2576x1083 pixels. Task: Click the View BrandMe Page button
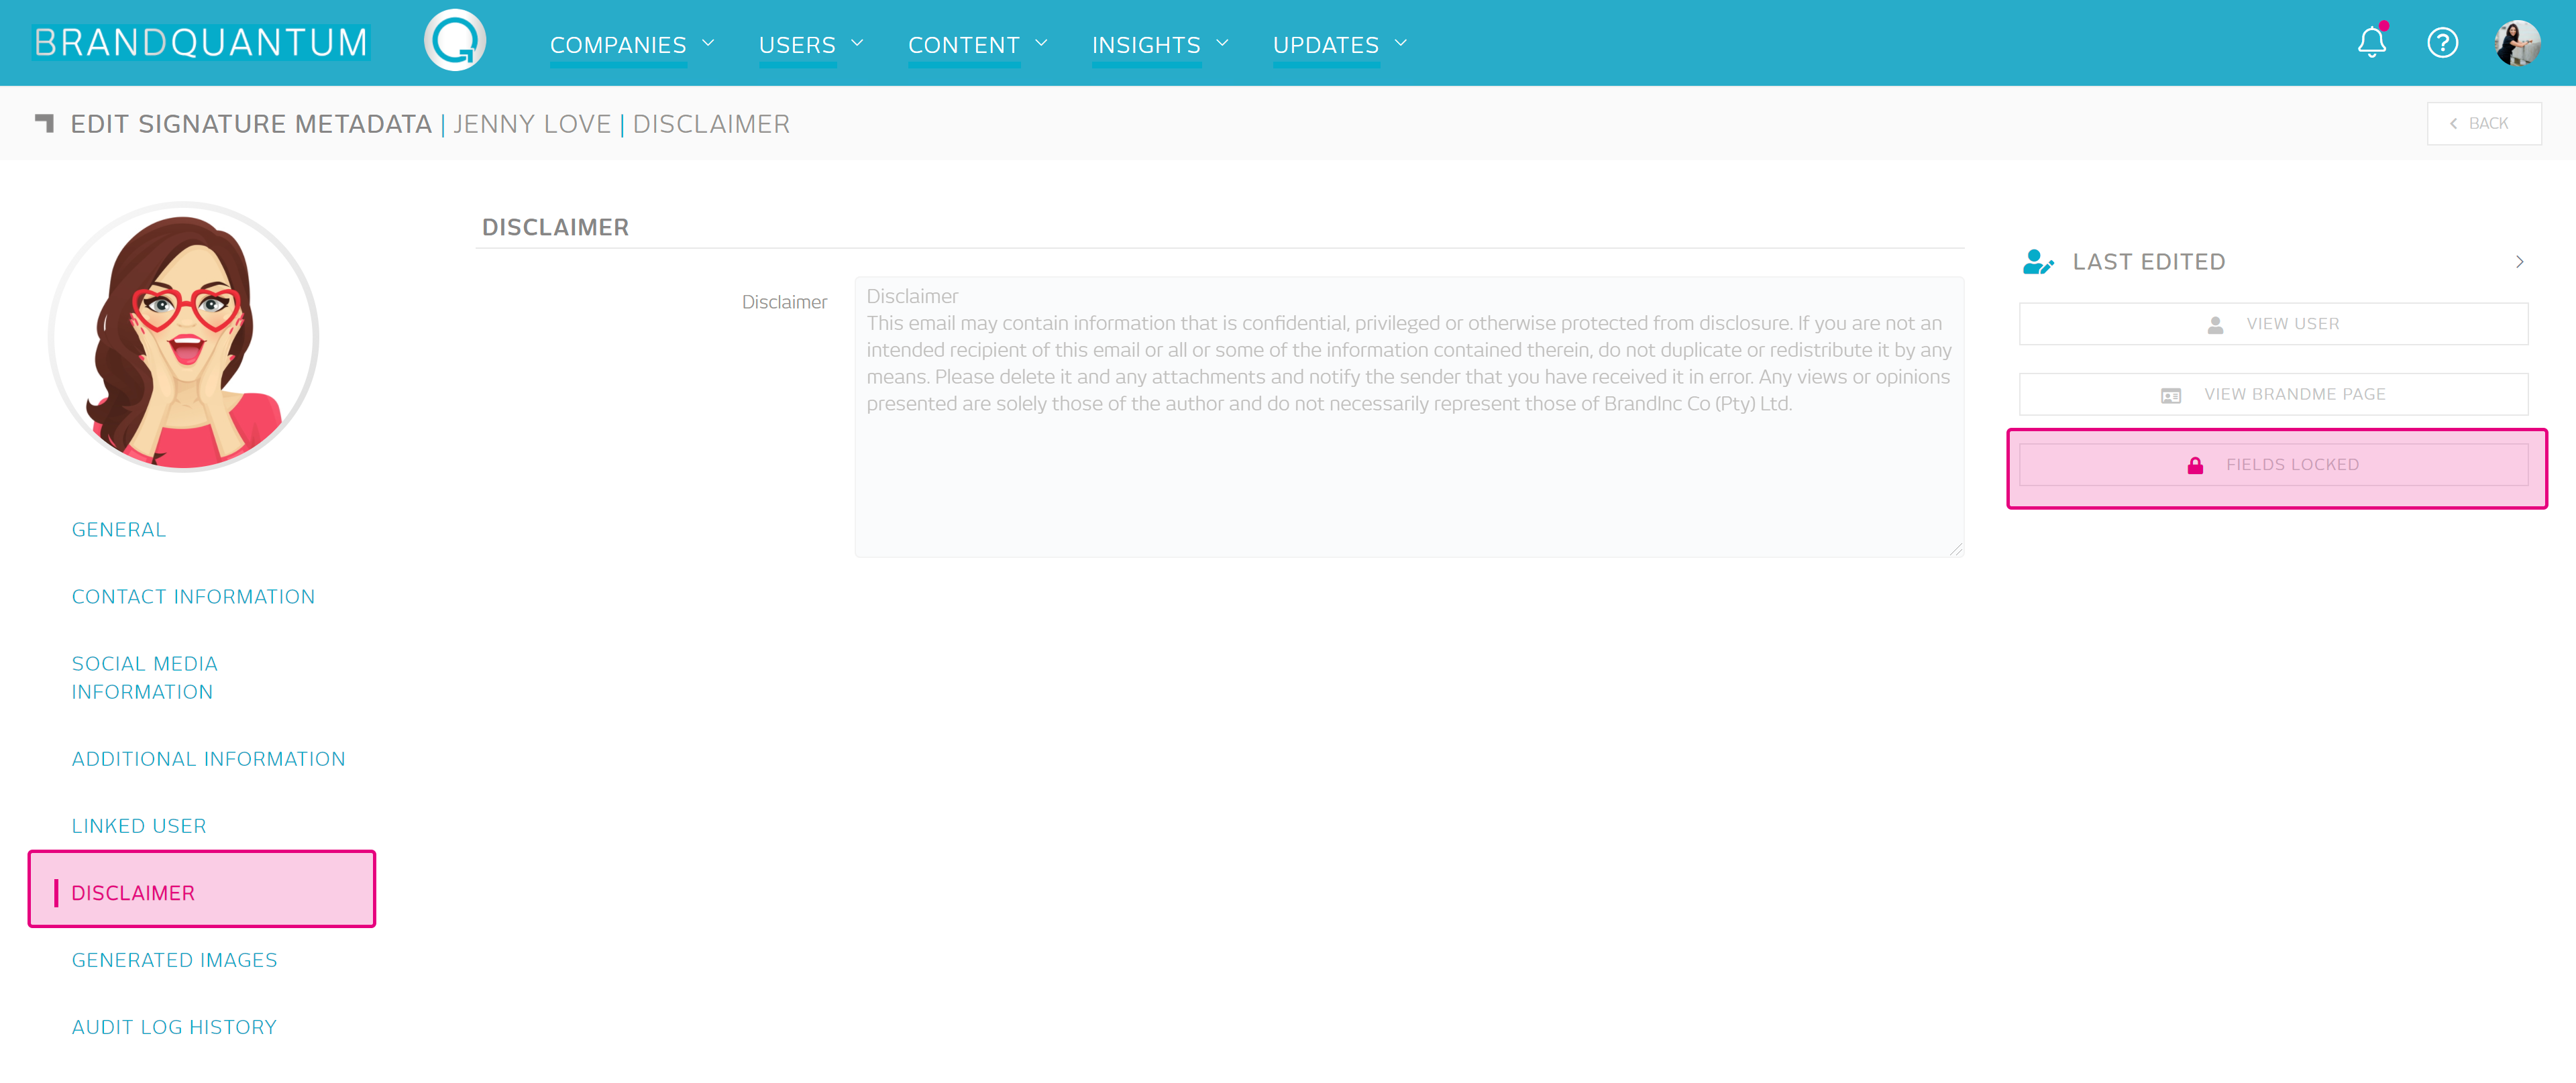point(2273,394)
